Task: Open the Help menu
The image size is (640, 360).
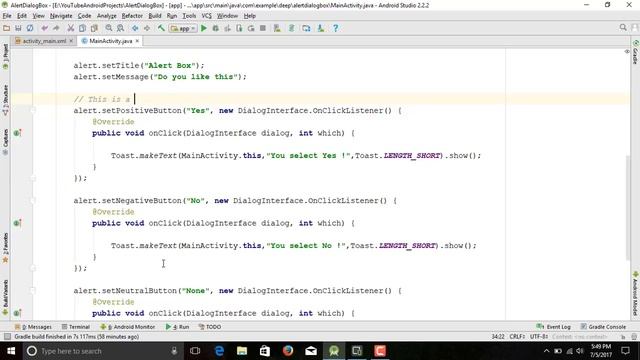Action: pos(249,16)
